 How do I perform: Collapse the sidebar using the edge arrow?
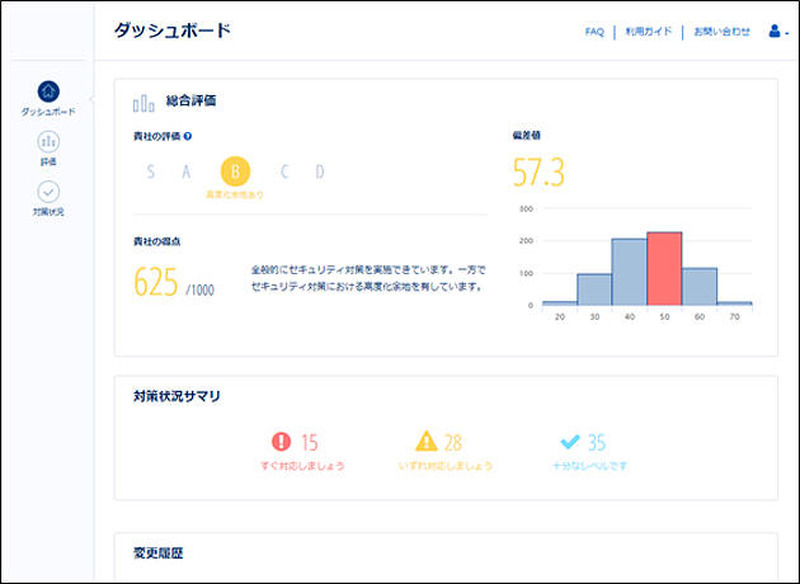(90, 99)
